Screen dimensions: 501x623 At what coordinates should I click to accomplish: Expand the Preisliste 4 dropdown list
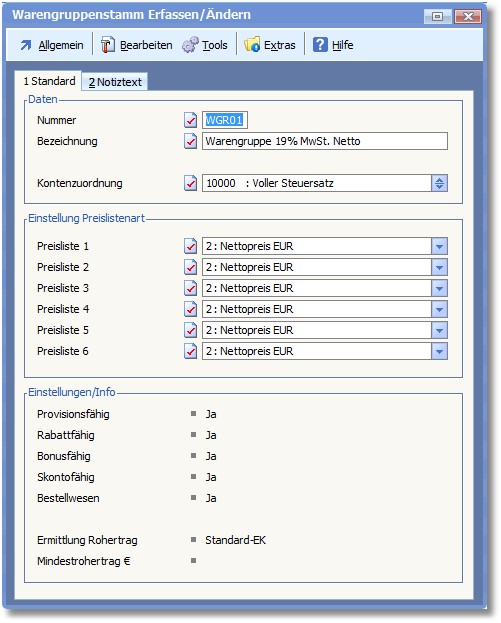click(439, 309)
